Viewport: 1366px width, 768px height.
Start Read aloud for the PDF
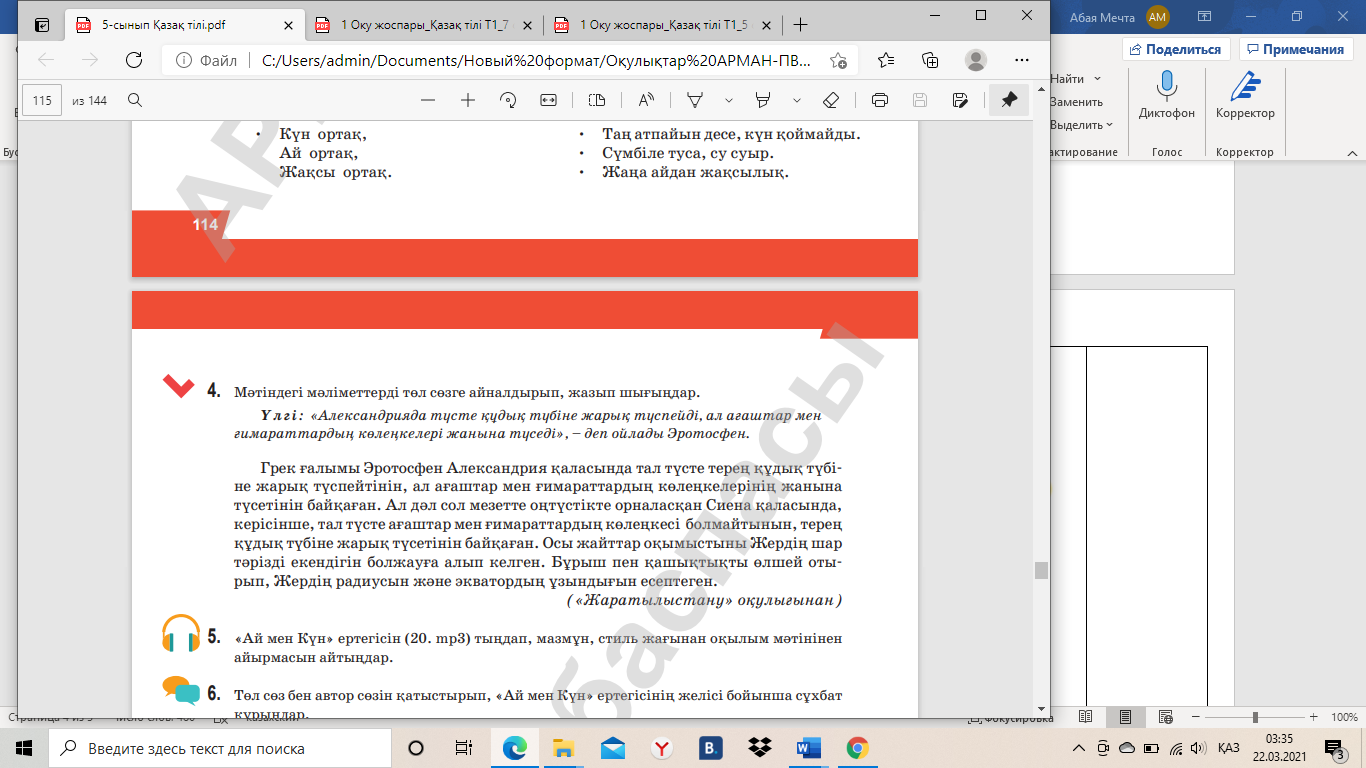click(x=646, y=100)
